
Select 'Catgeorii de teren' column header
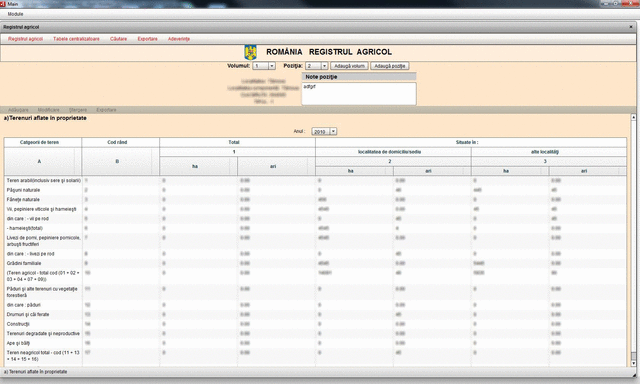[43, 142]
